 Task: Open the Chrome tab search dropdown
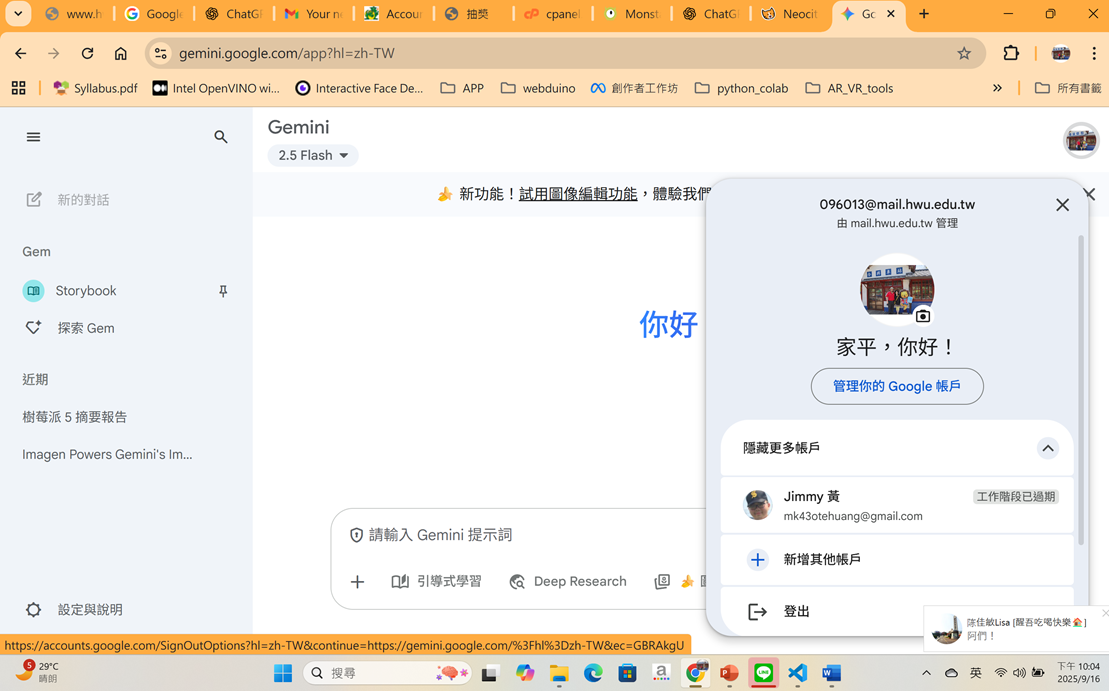pyautogui.click(x=18, y=13)
